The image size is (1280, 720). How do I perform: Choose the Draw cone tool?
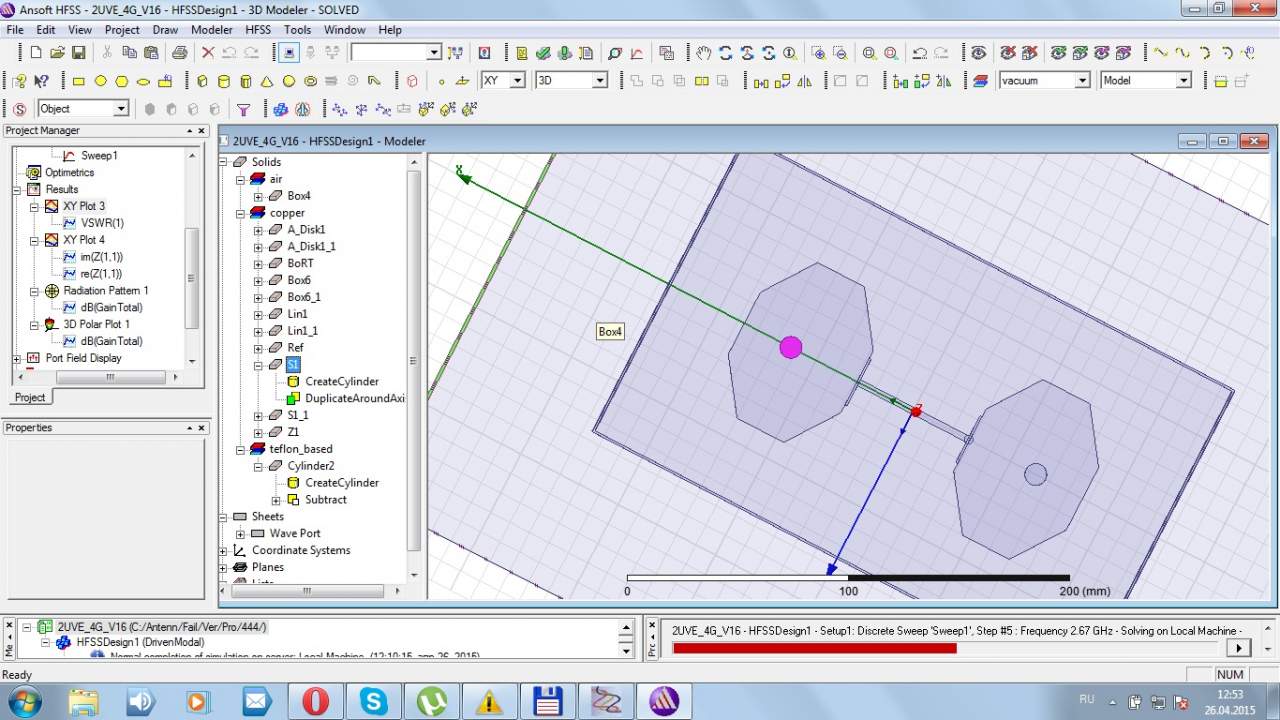pyautogui.click(x=267, y=81)
